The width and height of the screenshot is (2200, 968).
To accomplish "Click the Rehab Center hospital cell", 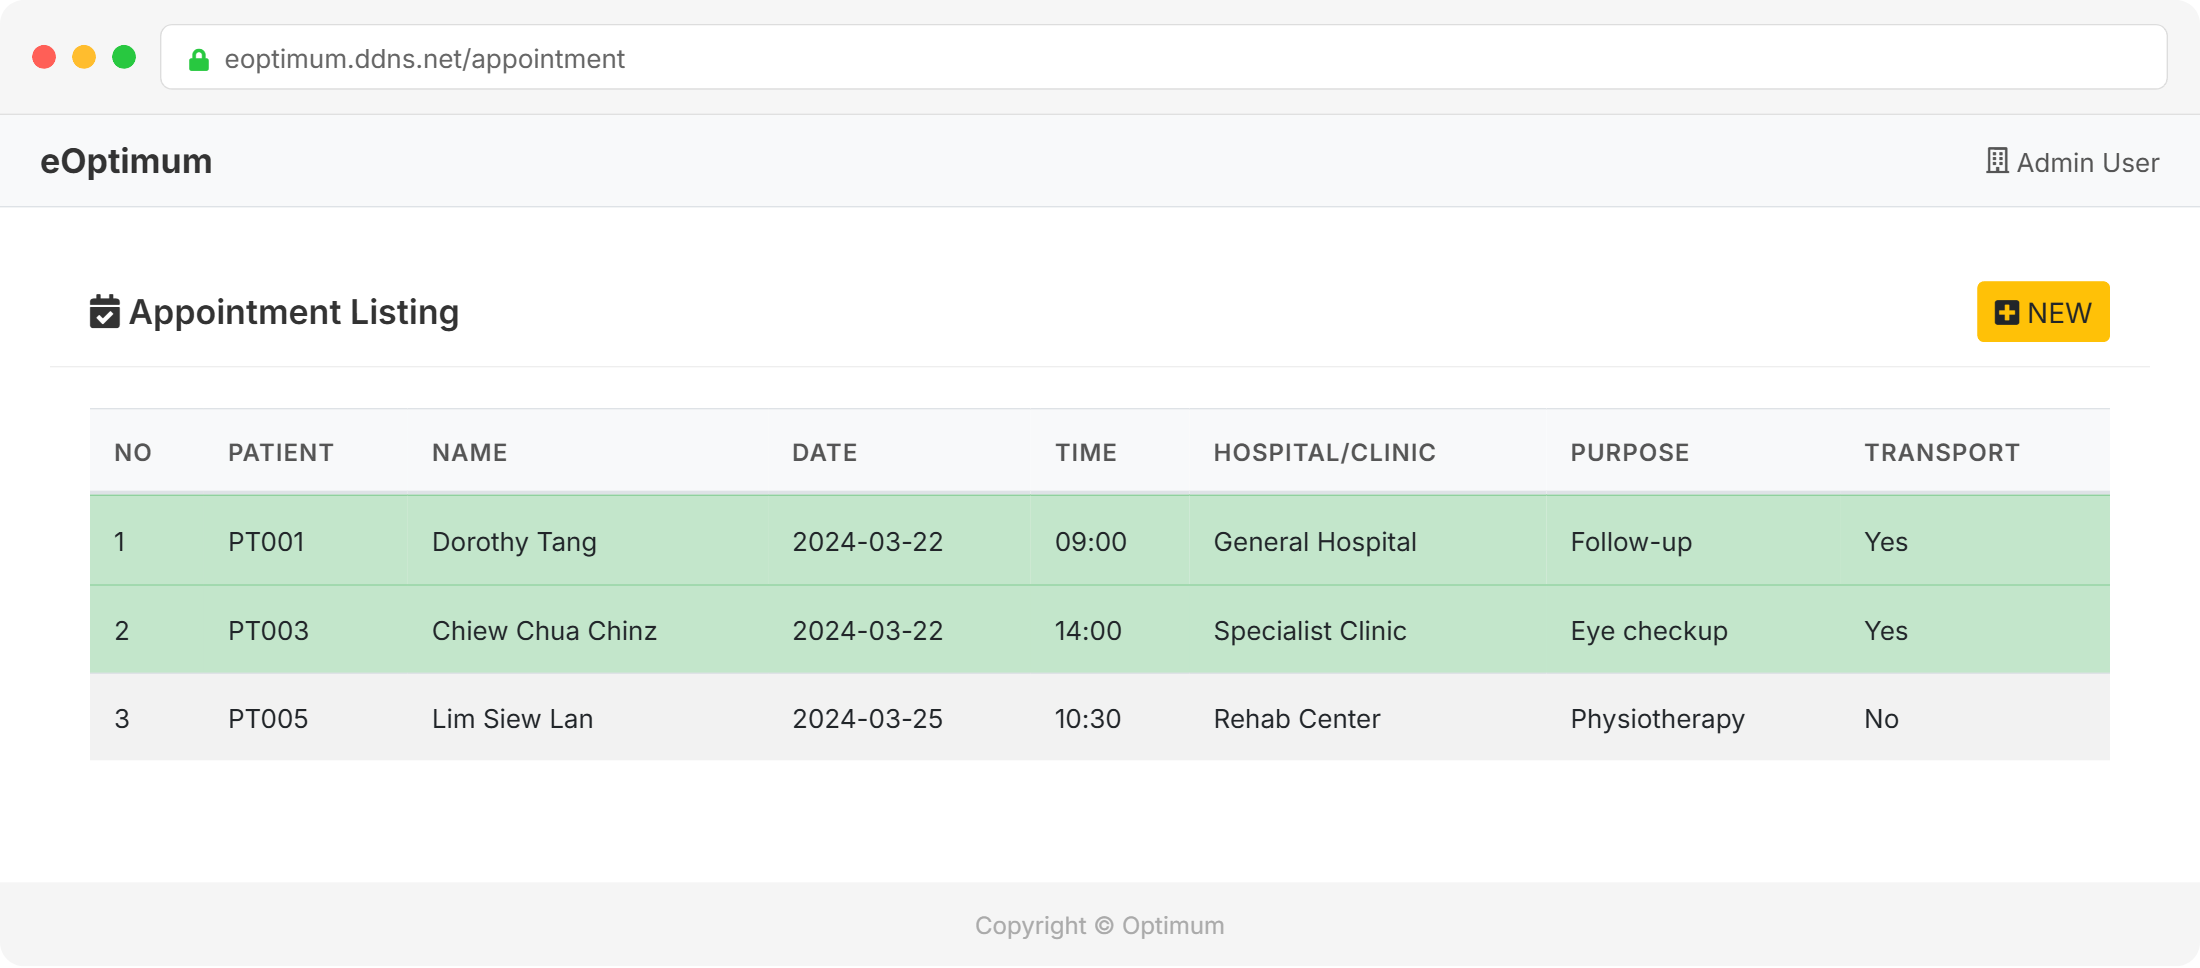I will (1296, 719).
